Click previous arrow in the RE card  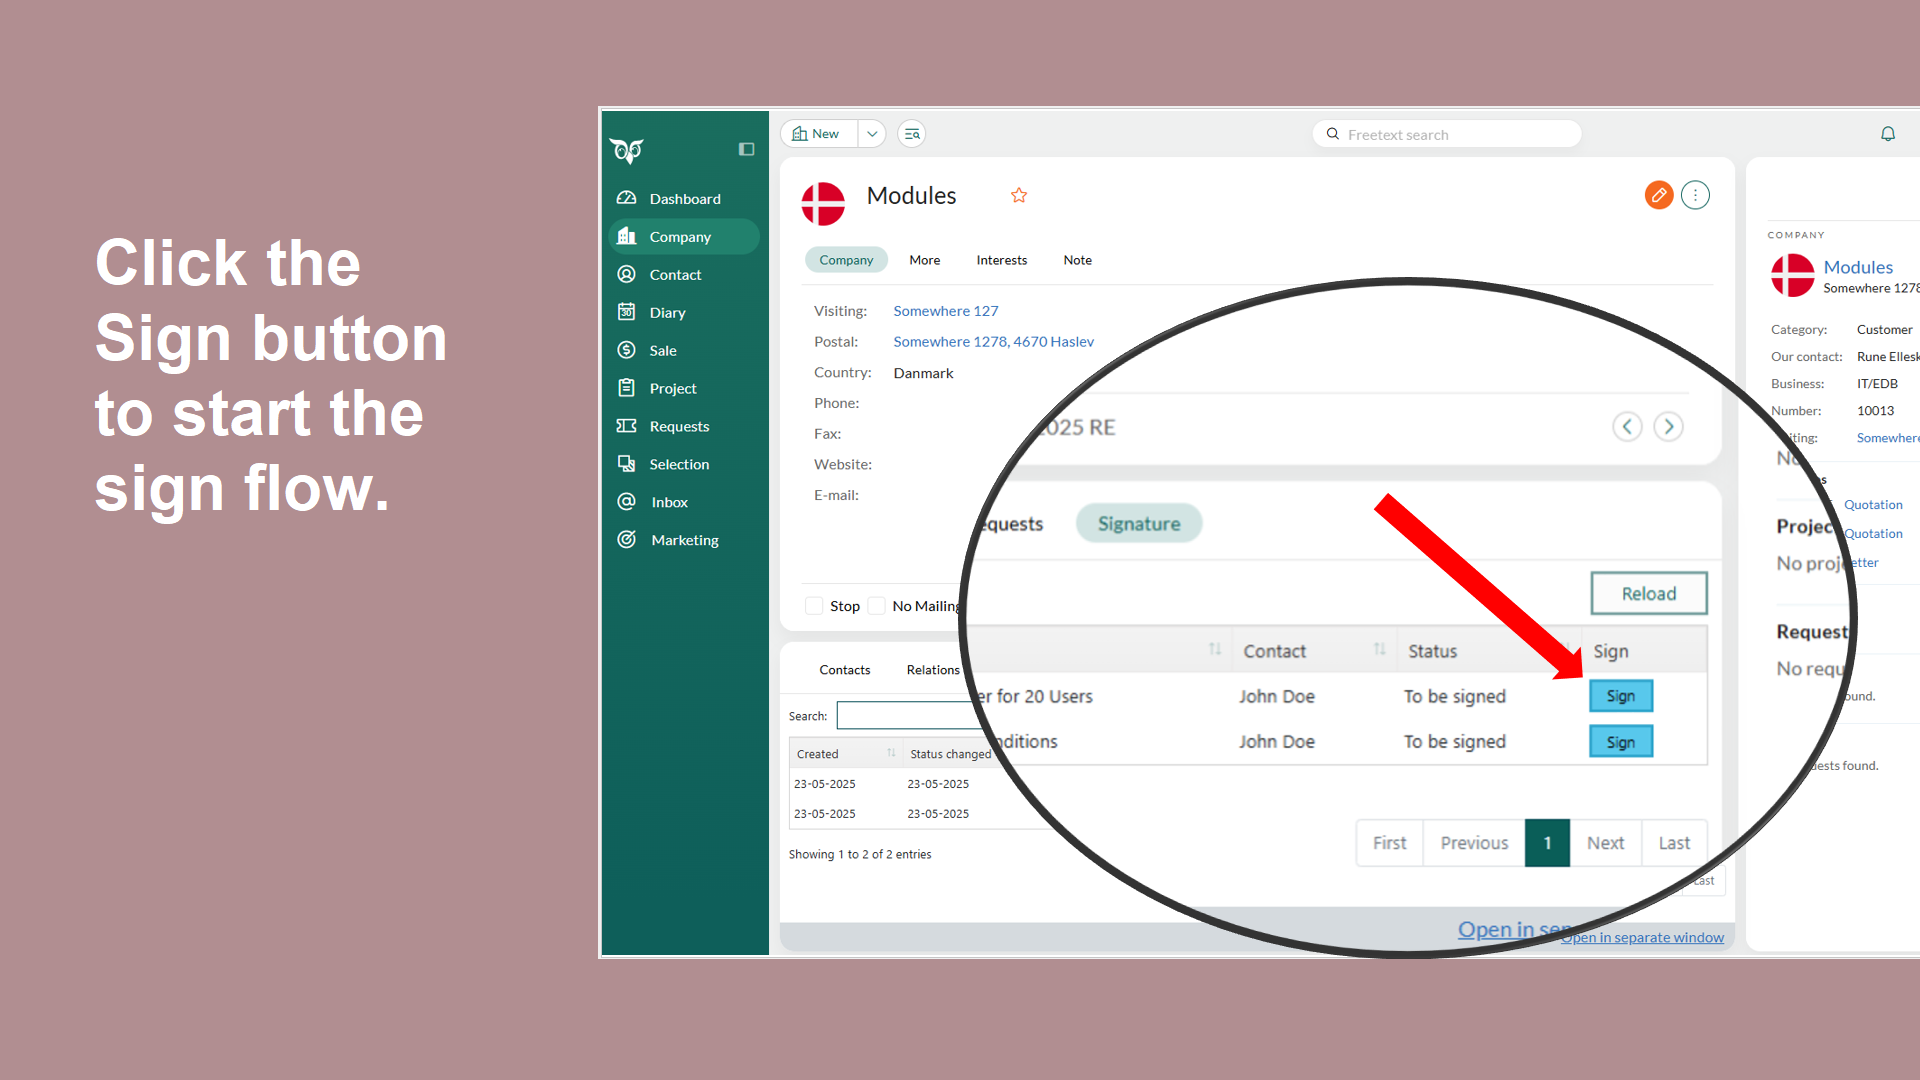click(x=1627, y=427)
